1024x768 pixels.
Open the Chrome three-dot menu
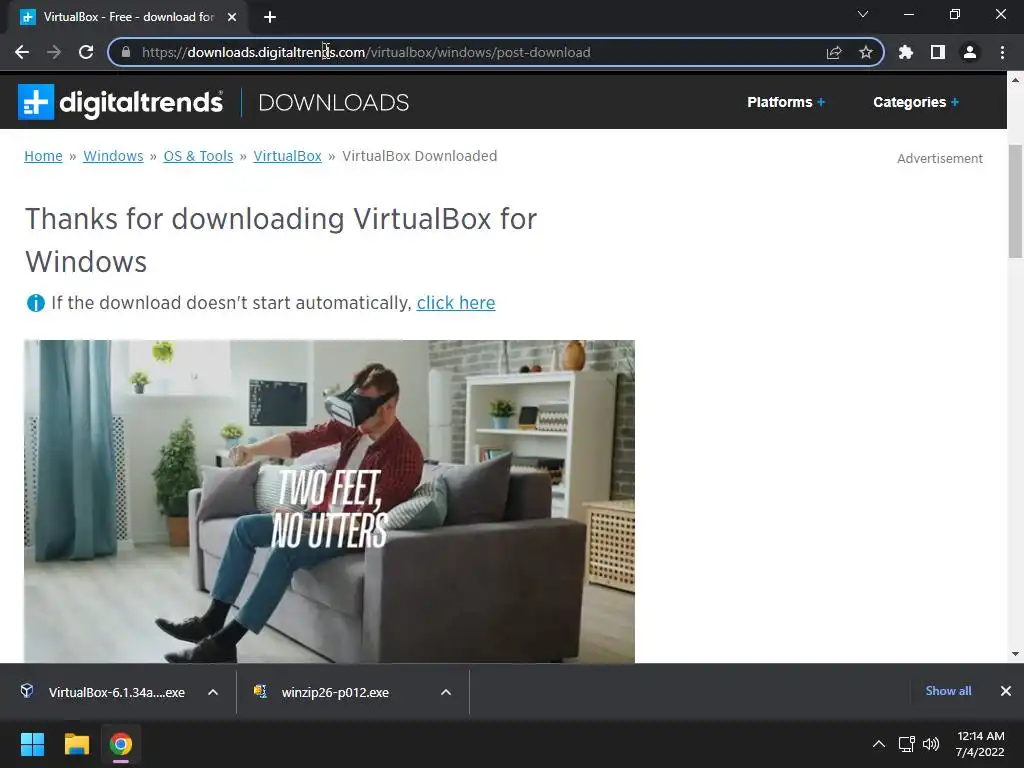point(1002,52)
